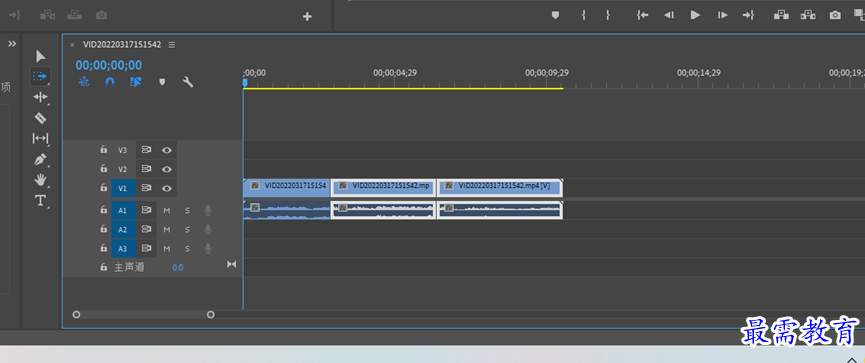
Task: Toggle lock on V1 track
Action: [x=103, y=188]
